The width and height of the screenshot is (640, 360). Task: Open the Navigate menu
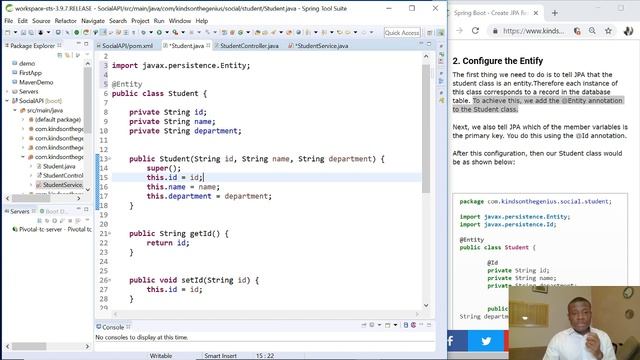[93, 21]
